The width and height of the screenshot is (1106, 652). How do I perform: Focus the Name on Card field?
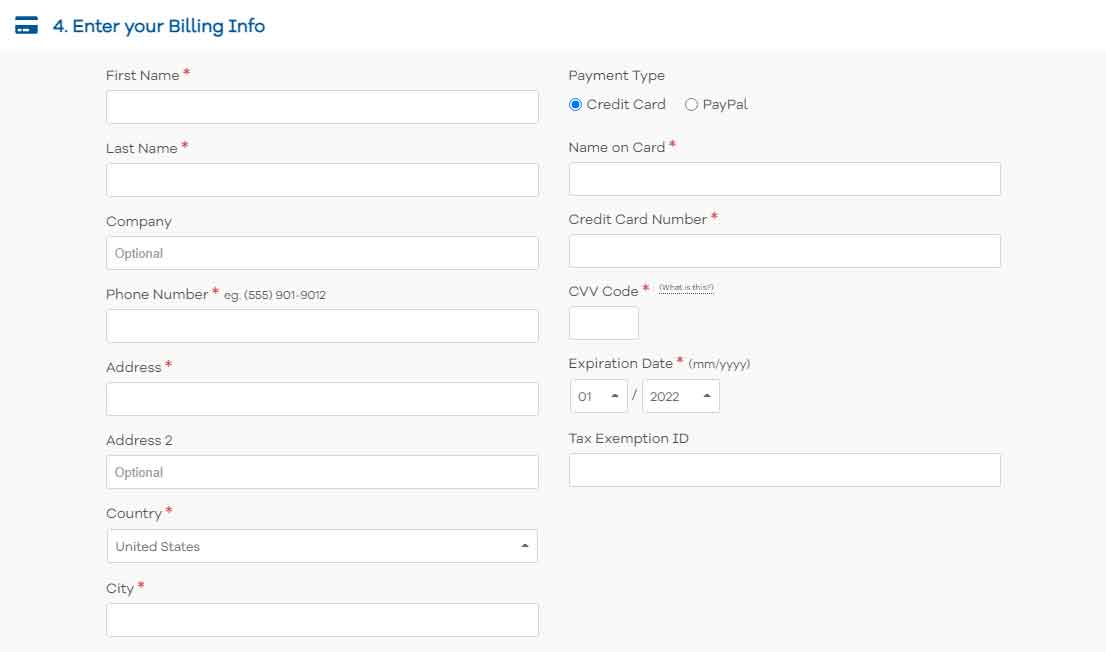(x=784, y=179)
